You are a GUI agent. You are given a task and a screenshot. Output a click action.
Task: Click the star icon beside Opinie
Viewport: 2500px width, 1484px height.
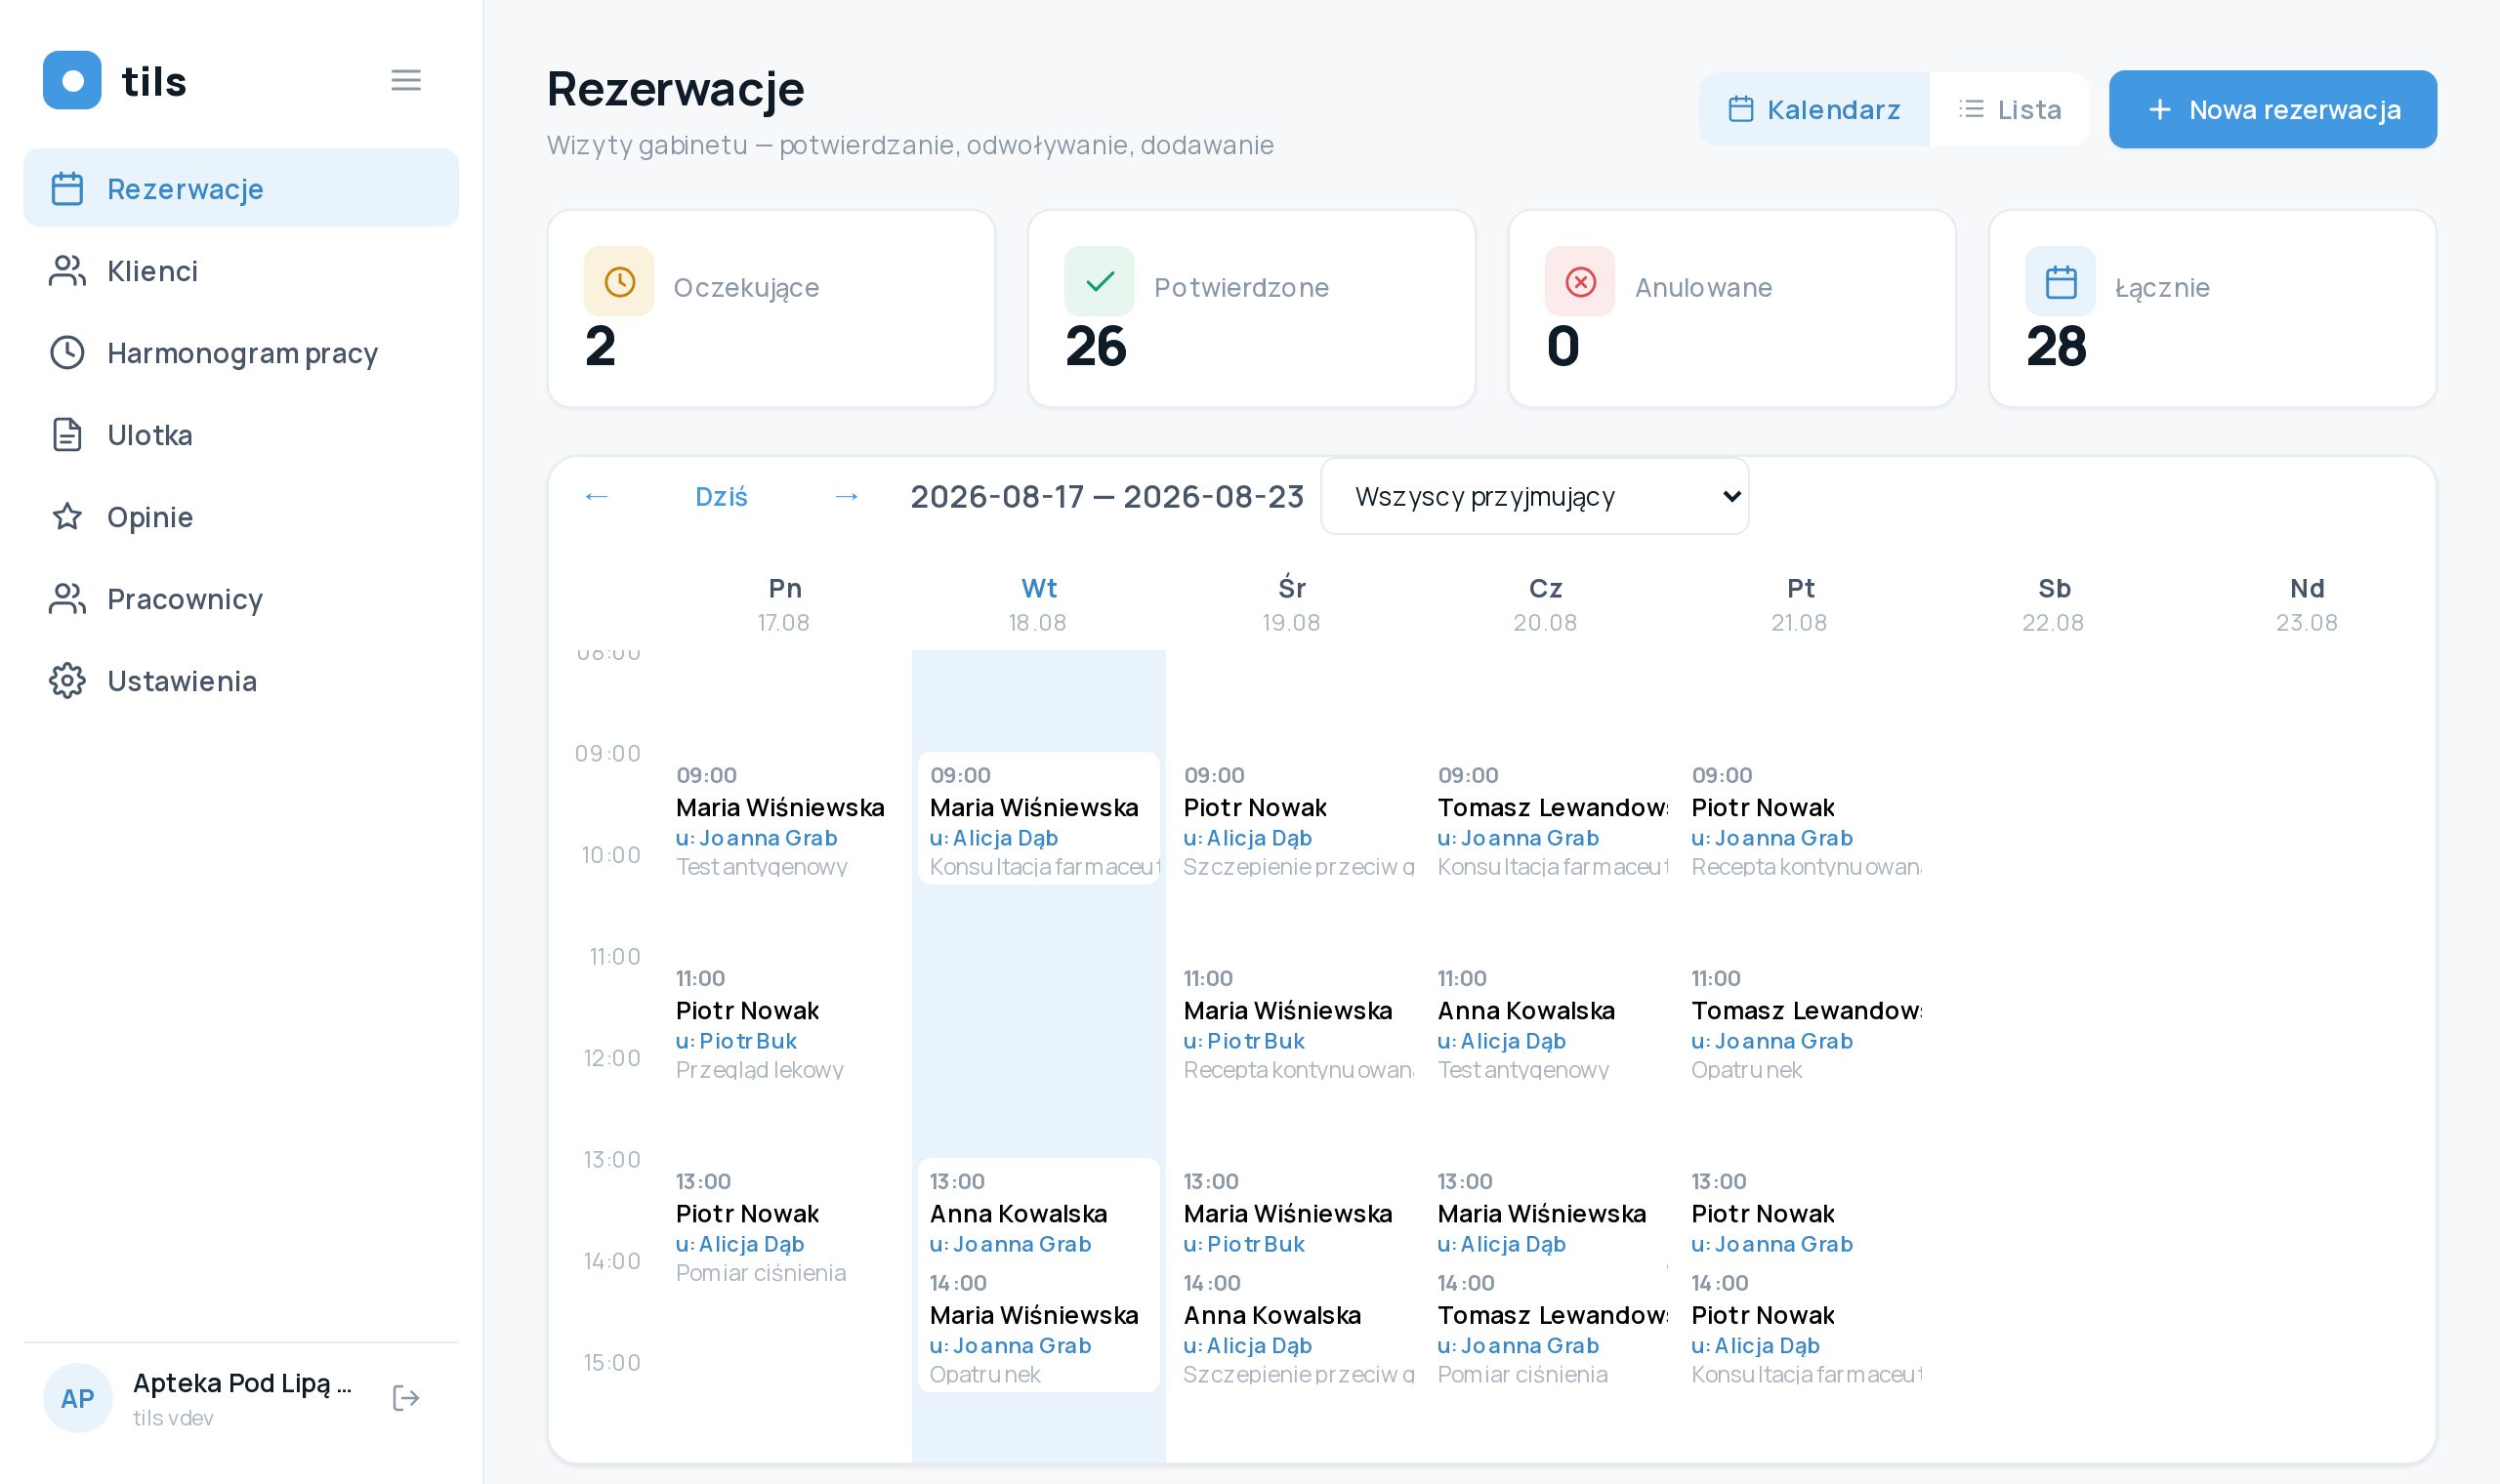pyautogui.click(x=67, y=516)
